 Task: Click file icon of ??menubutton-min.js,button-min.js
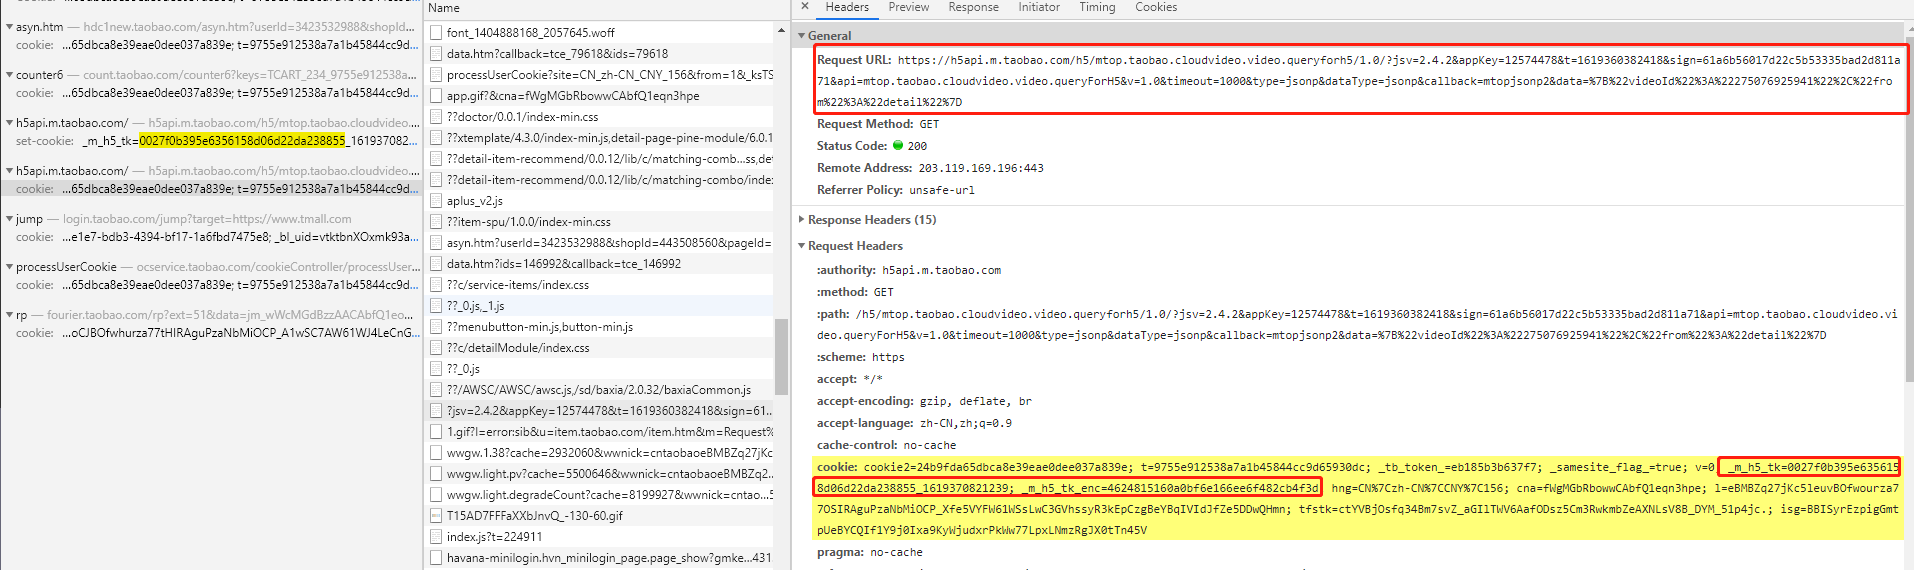436,327
